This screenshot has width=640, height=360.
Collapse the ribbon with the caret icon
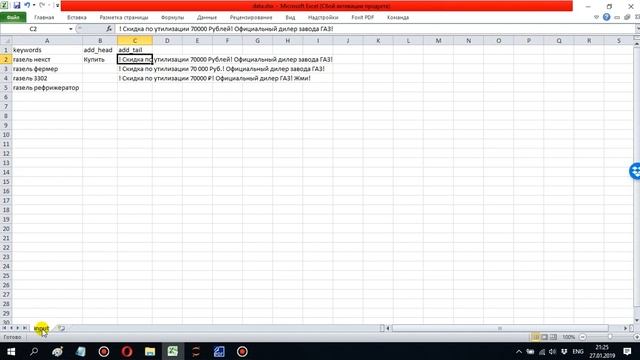click(596, 17)
